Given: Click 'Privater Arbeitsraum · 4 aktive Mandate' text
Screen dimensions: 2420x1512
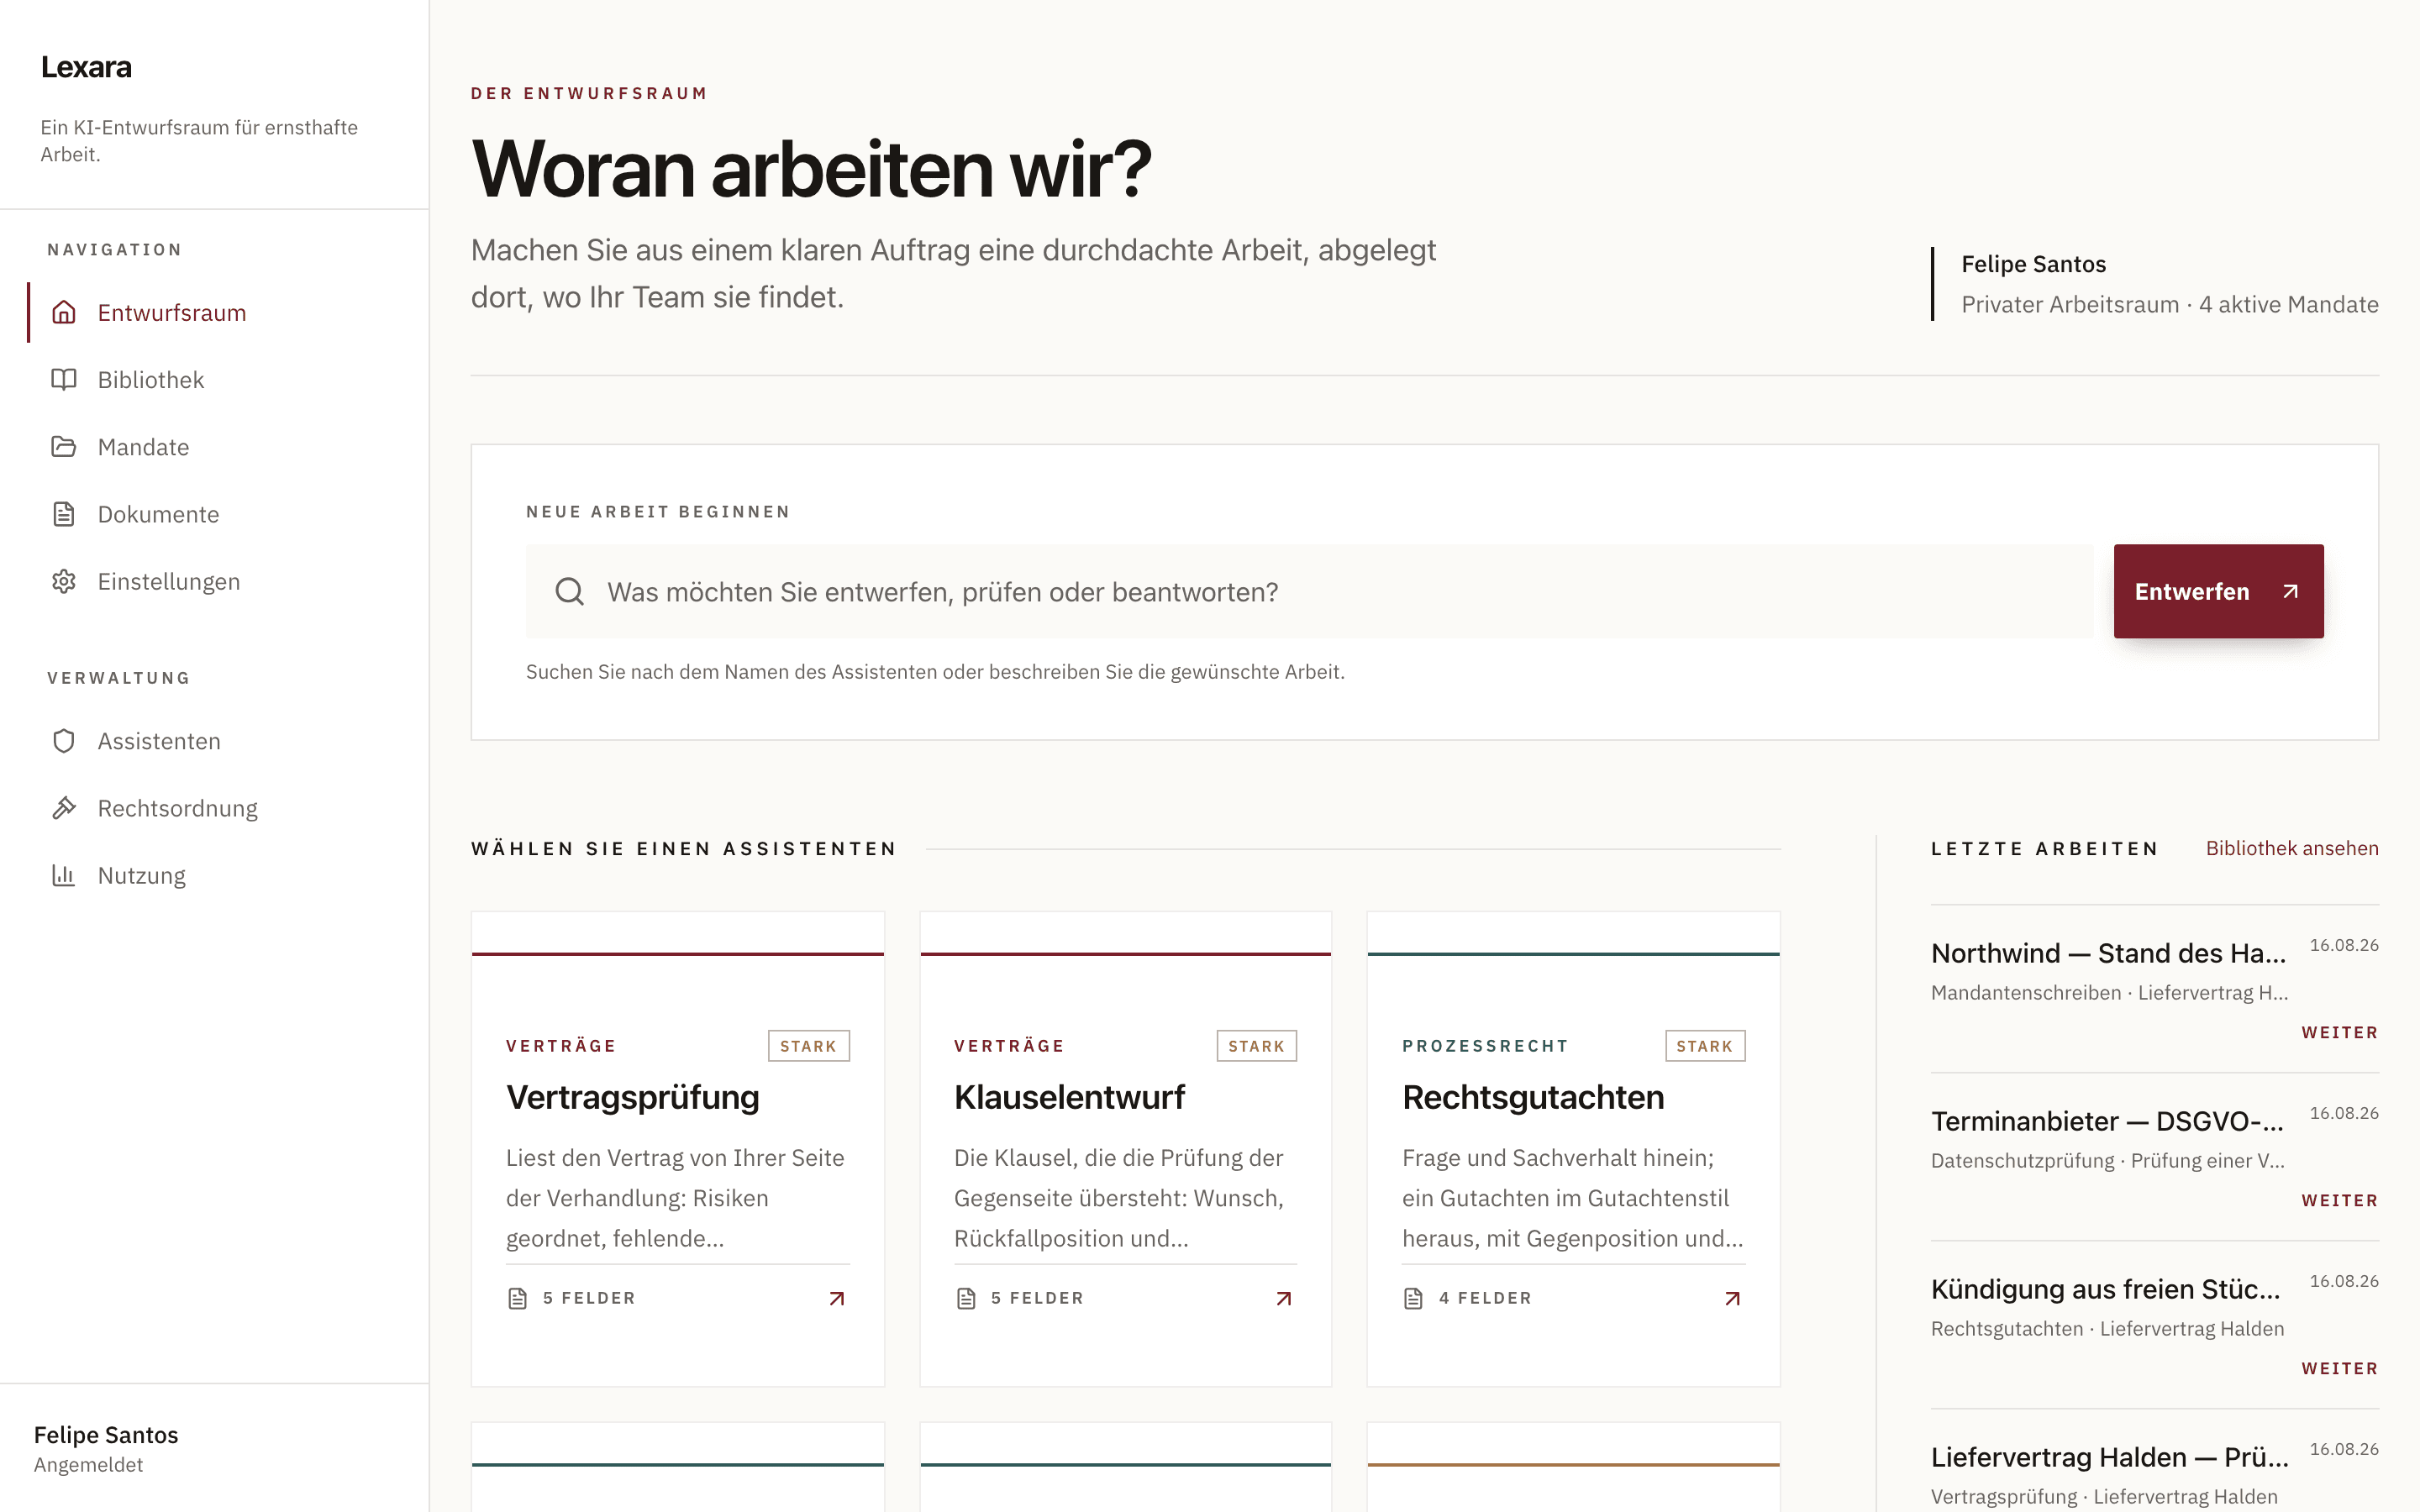Looking at the screenshot, I should [2170, 304].
